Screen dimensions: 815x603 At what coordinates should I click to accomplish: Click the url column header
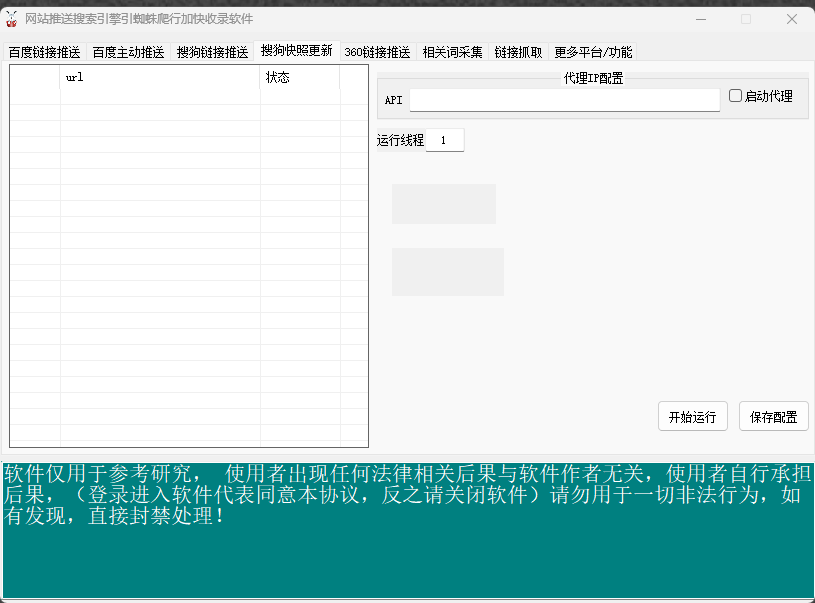(x=160, y=77)
